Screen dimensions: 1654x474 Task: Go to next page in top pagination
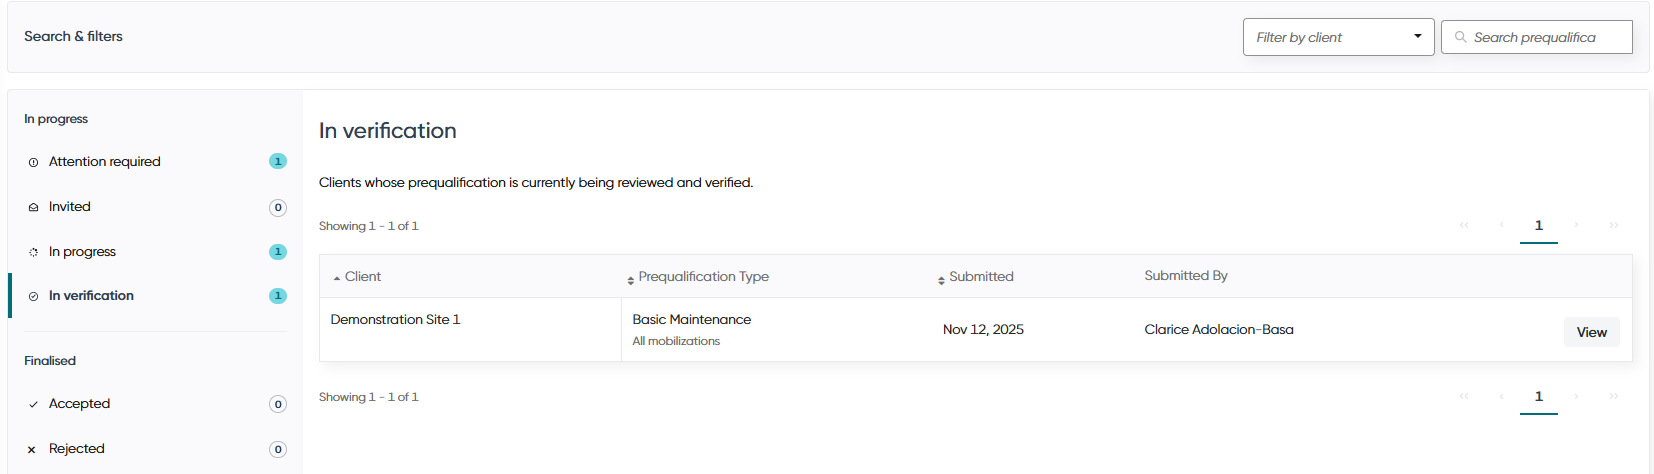coord(1576,225)
